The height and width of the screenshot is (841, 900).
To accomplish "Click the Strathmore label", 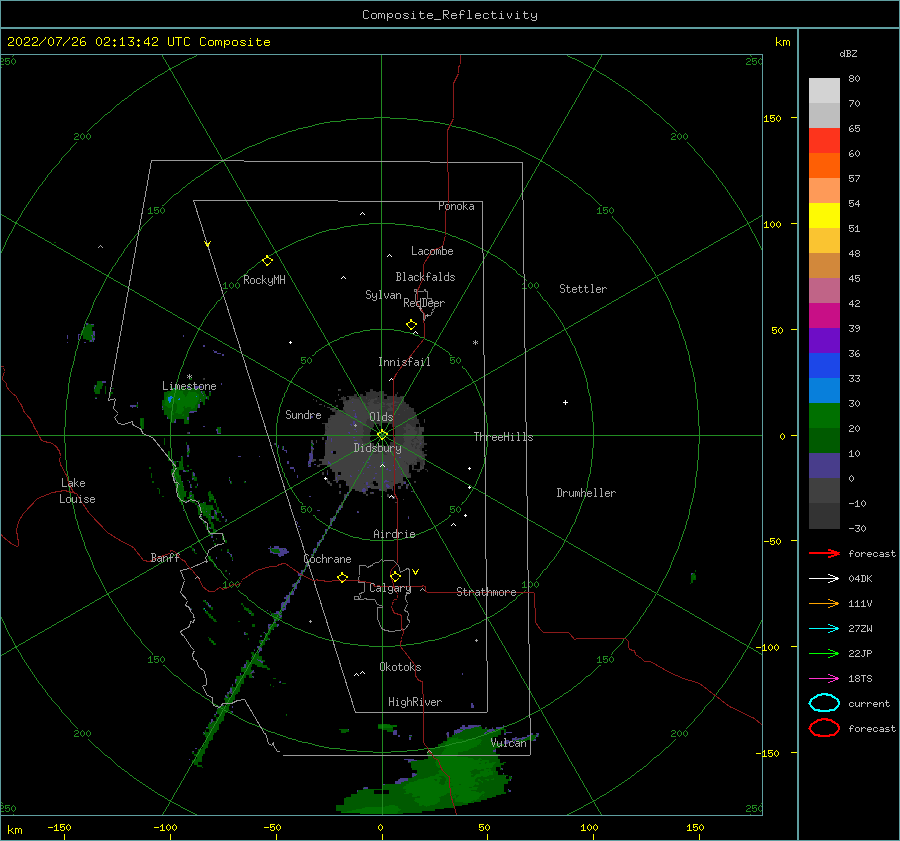I will (486, 592).
